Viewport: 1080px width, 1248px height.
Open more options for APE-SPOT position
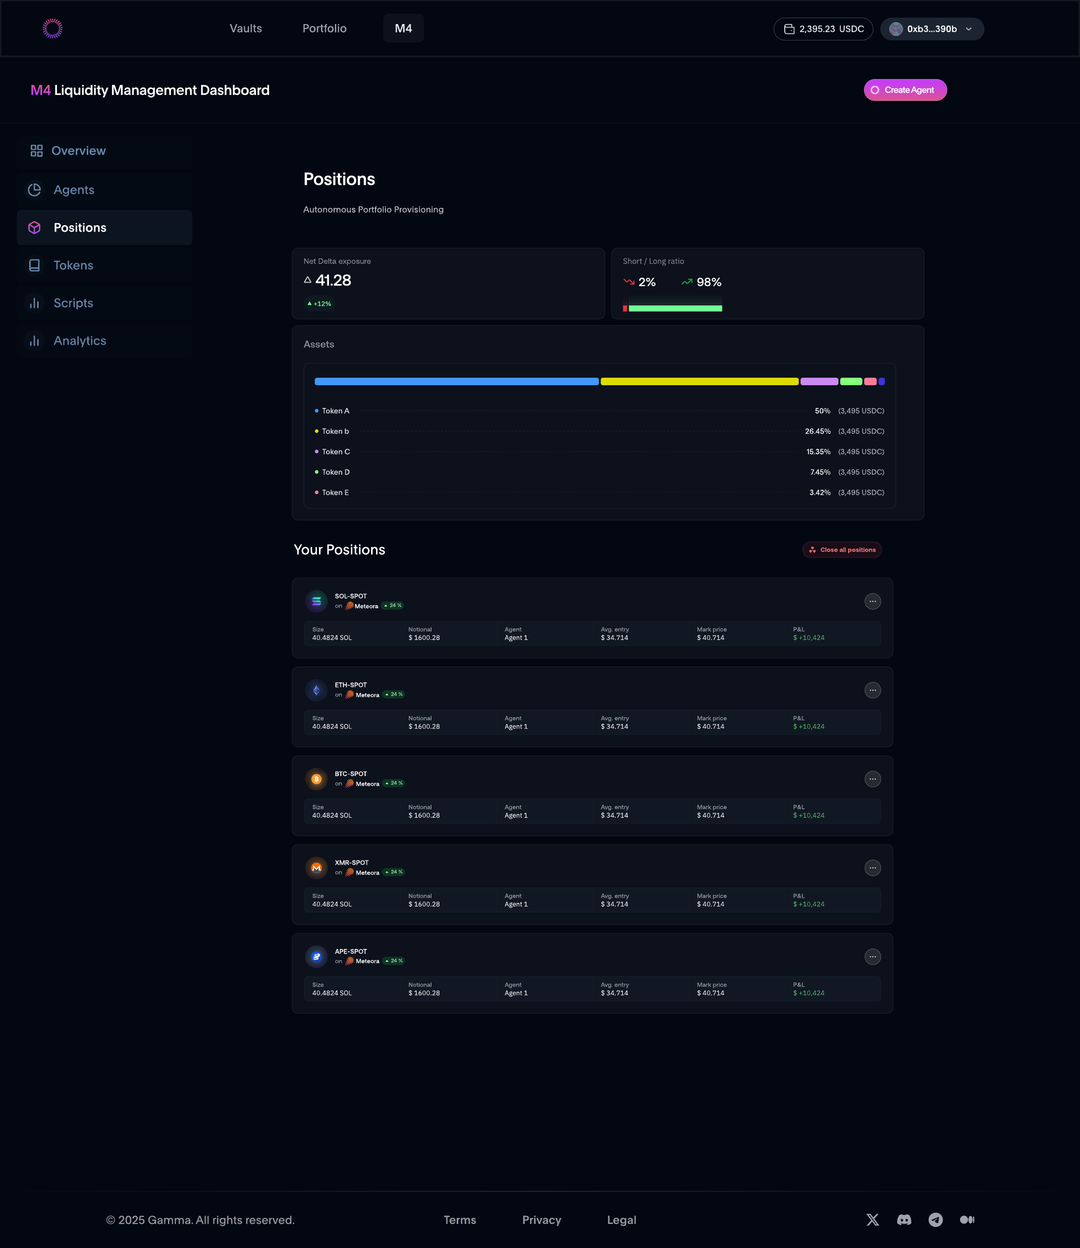pos(873,957)
